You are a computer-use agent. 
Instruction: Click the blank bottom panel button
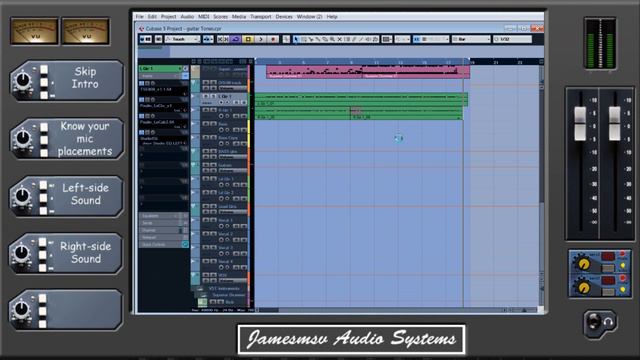67,310
